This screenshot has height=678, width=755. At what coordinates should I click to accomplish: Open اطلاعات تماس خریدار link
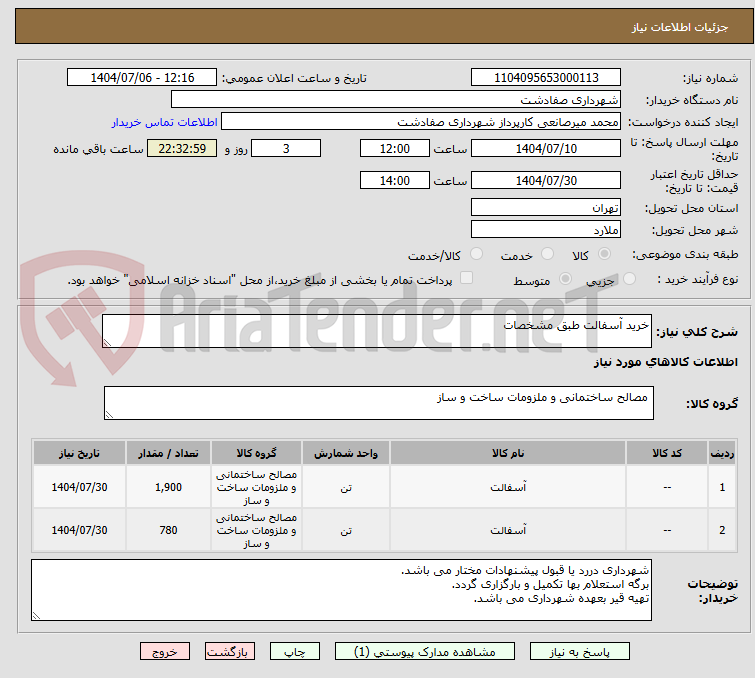[x=164, y=122]
